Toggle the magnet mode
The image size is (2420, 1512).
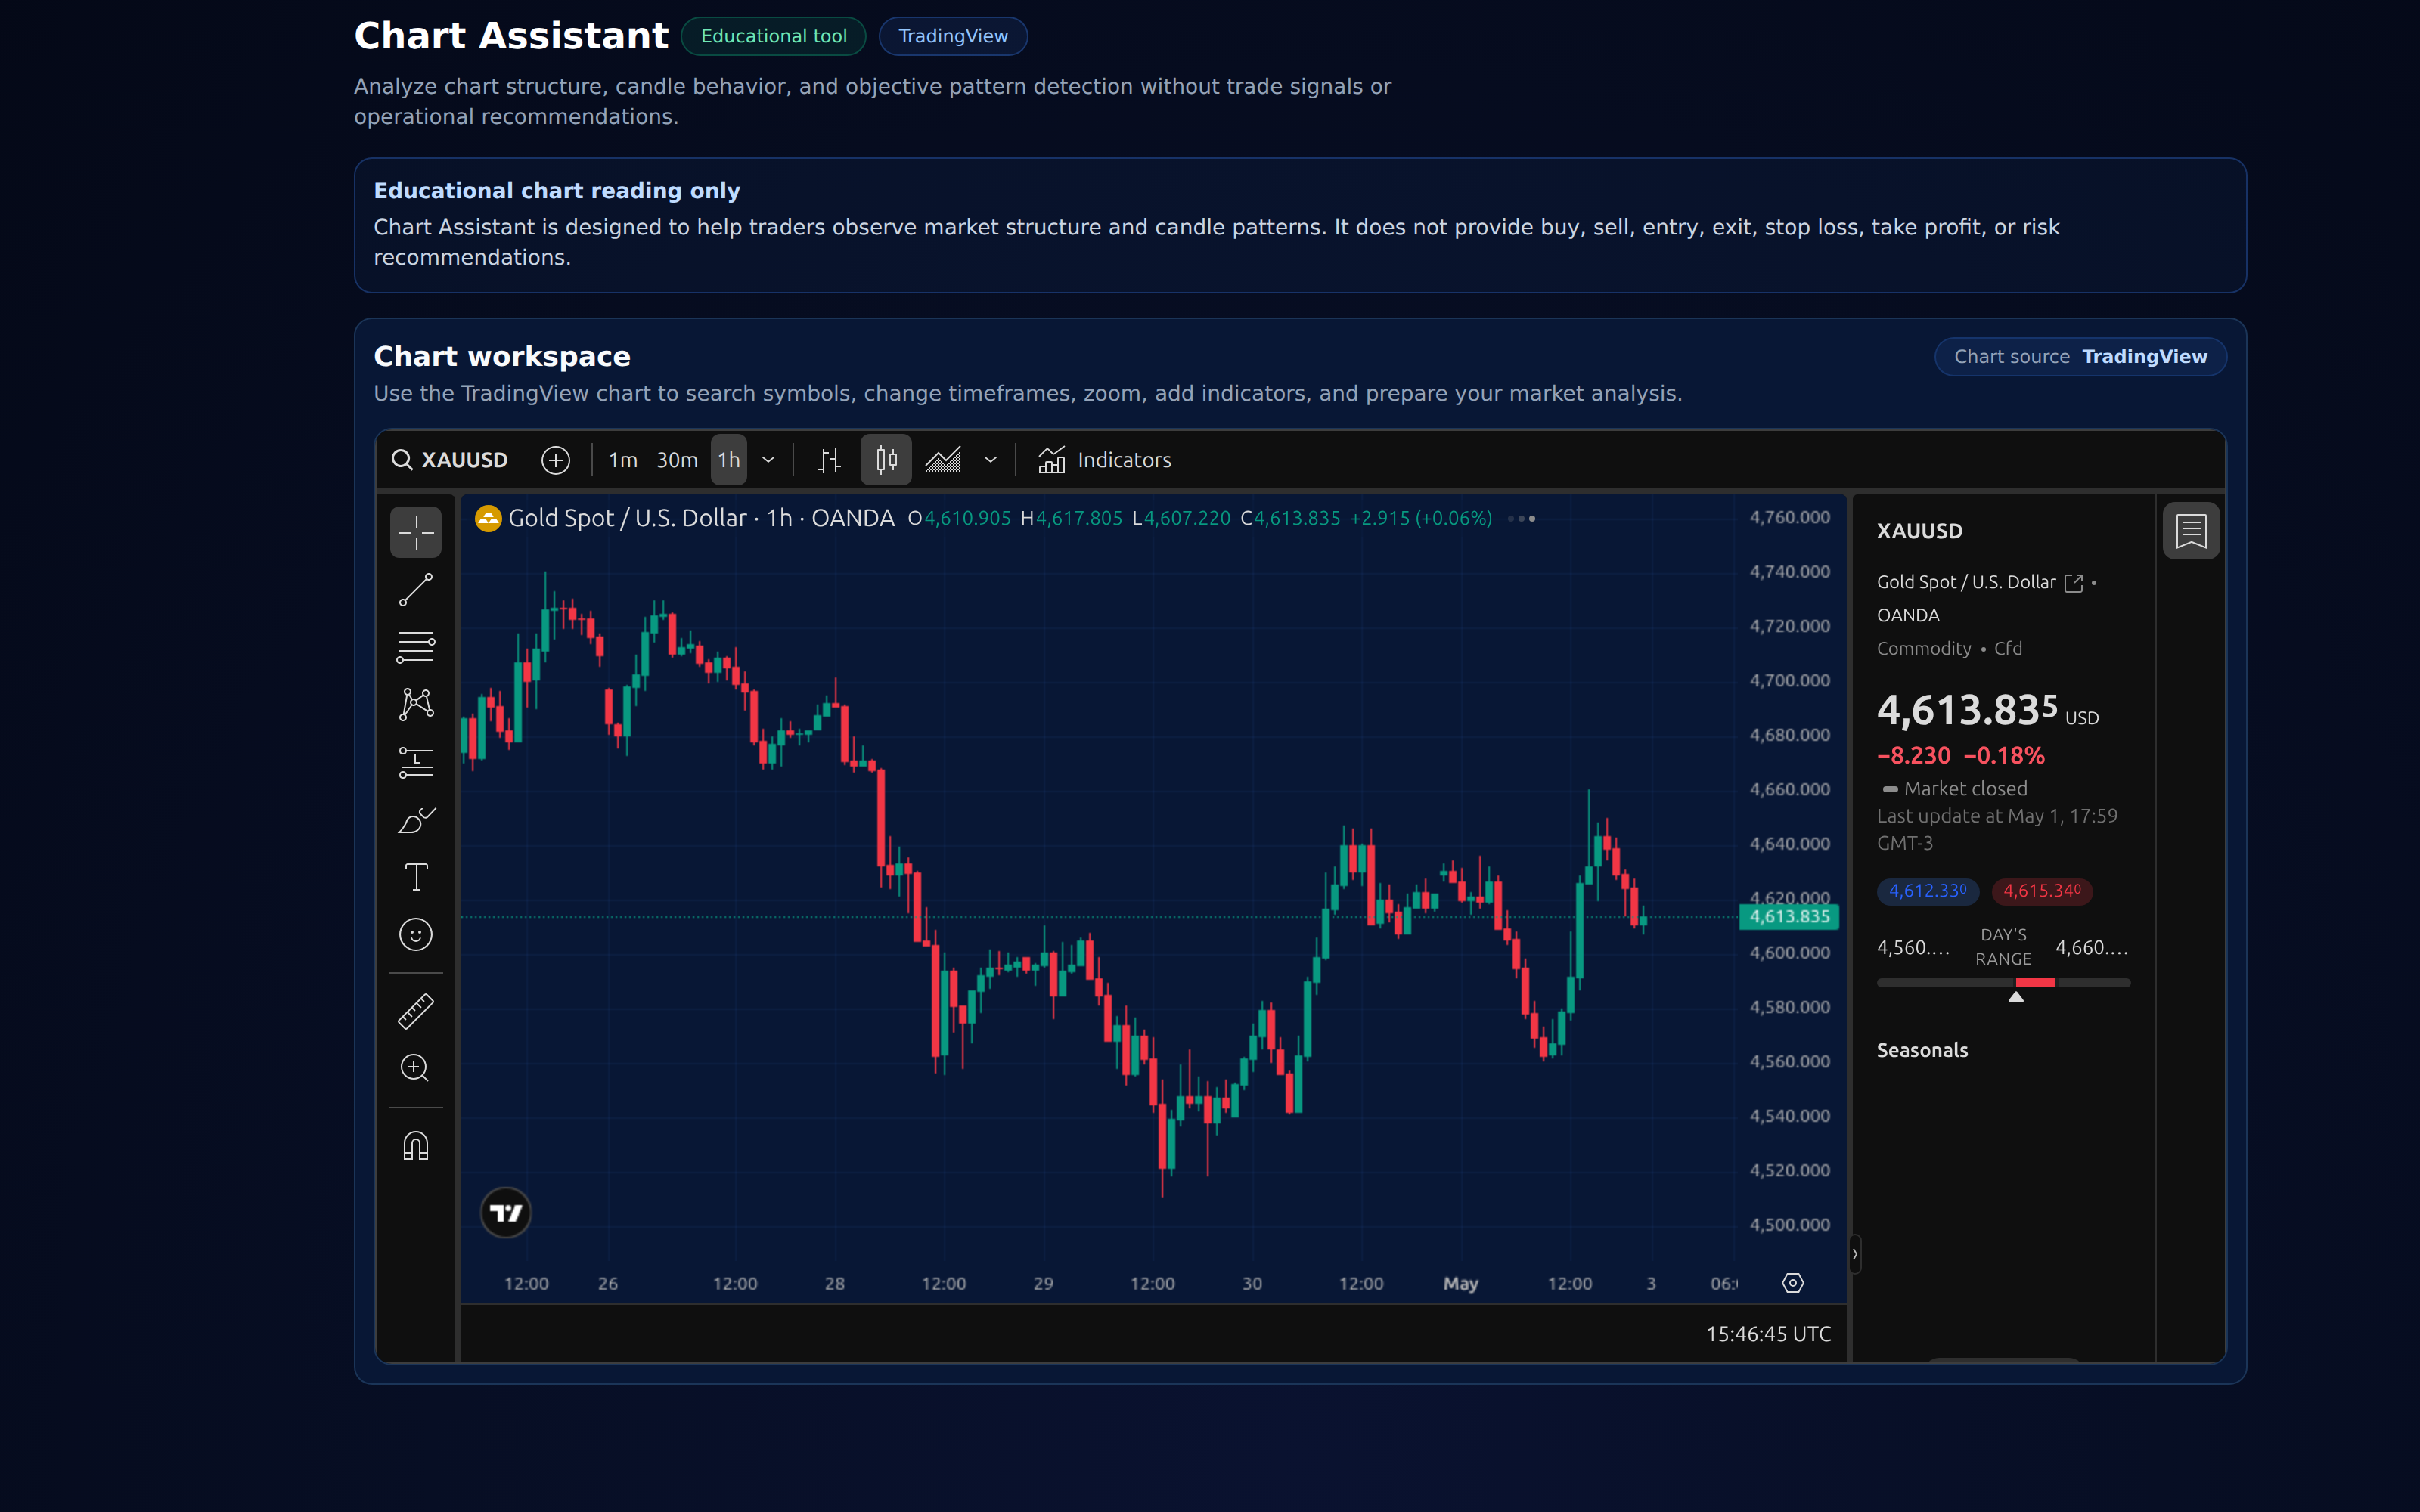click(x=415, y=1145)
